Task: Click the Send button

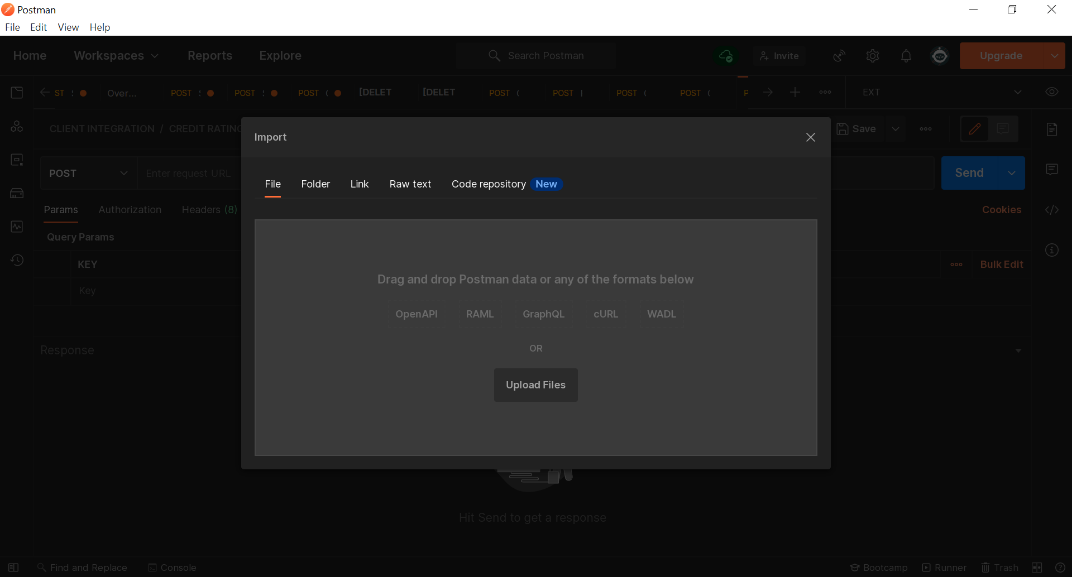Action: [x=969, y=173]
